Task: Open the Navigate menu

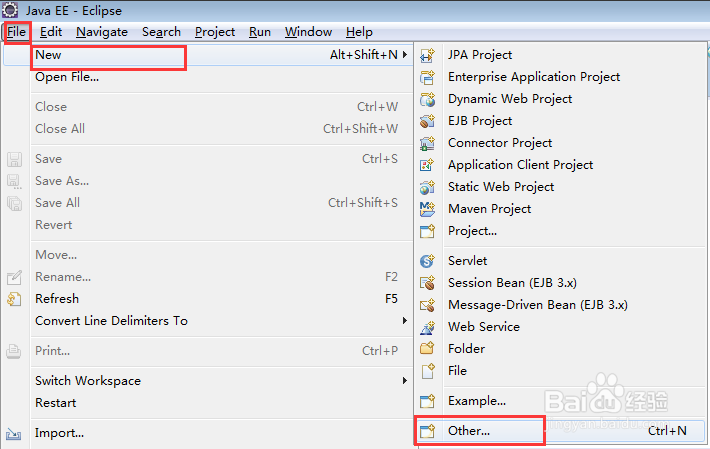Action: point(102,32)
